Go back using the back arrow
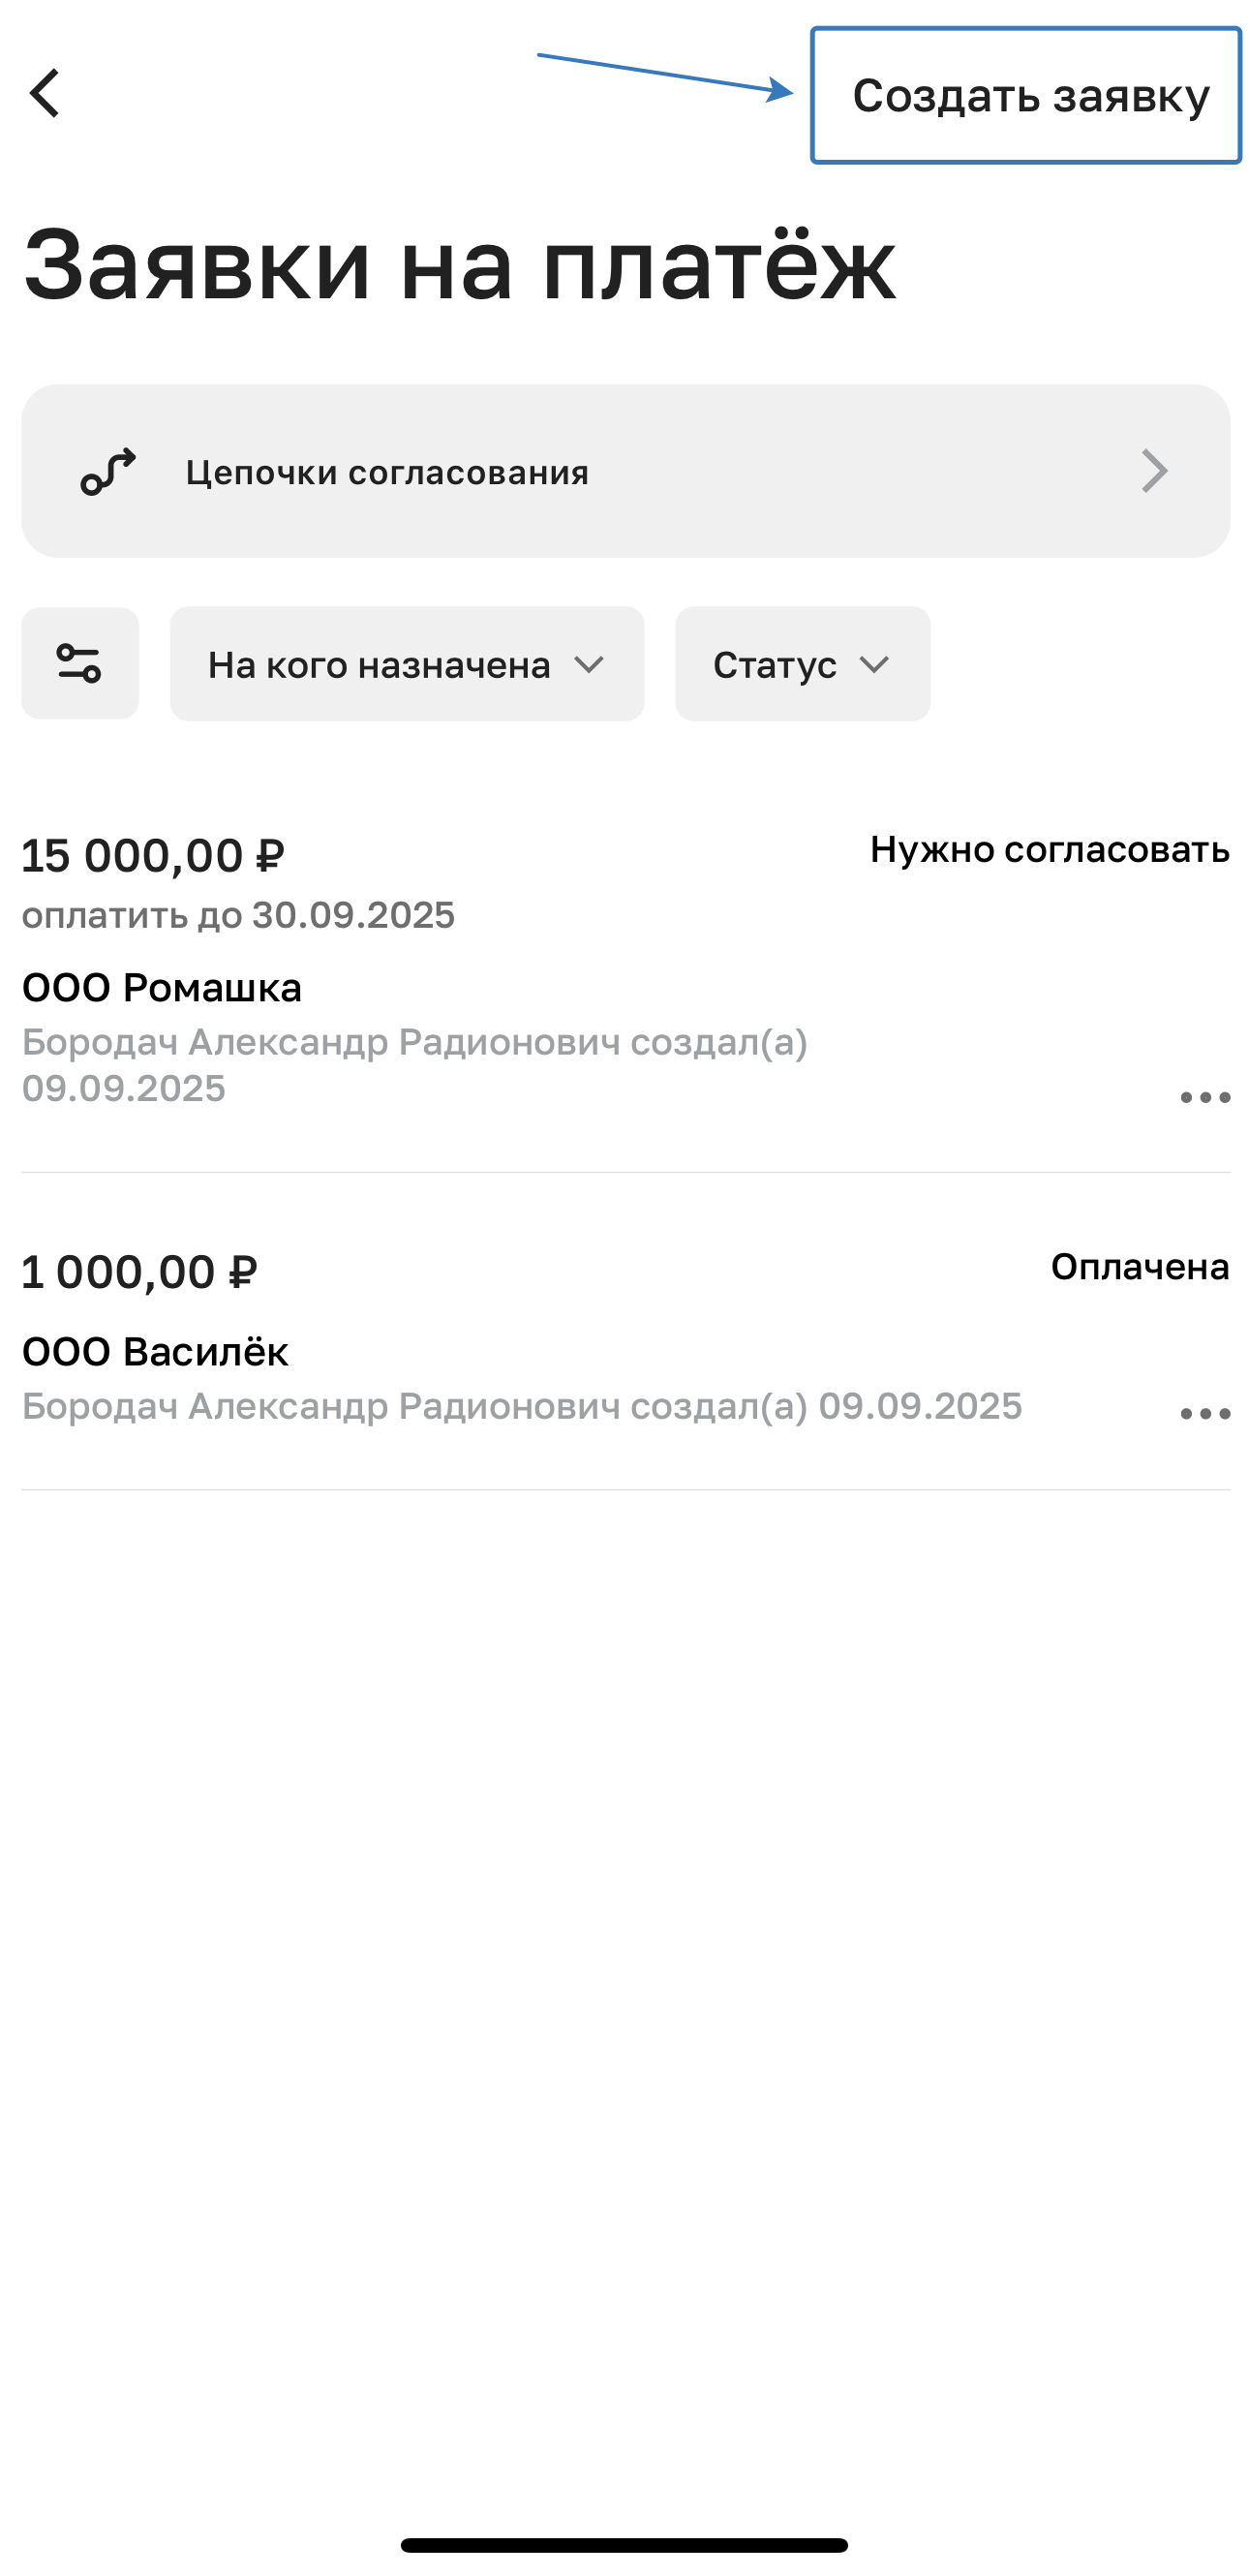 (45, 94)
